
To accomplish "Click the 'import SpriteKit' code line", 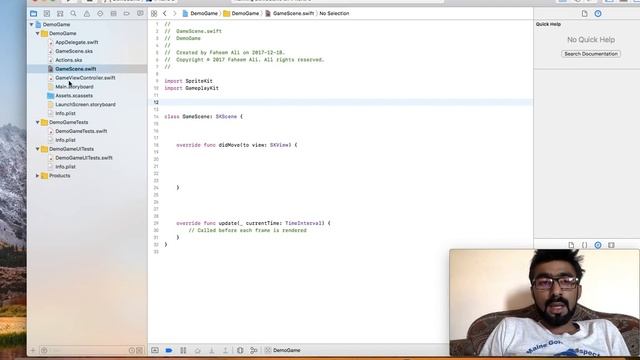I will 189,81.
